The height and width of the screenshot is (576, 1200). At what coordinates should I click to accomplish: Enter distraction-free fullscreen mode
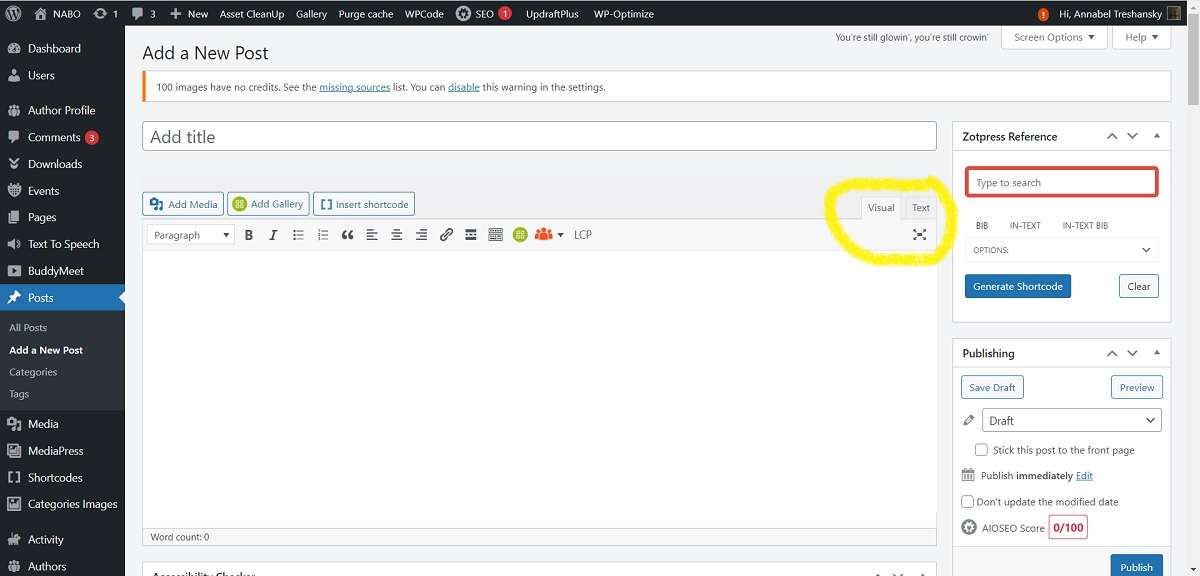[920, 235]
